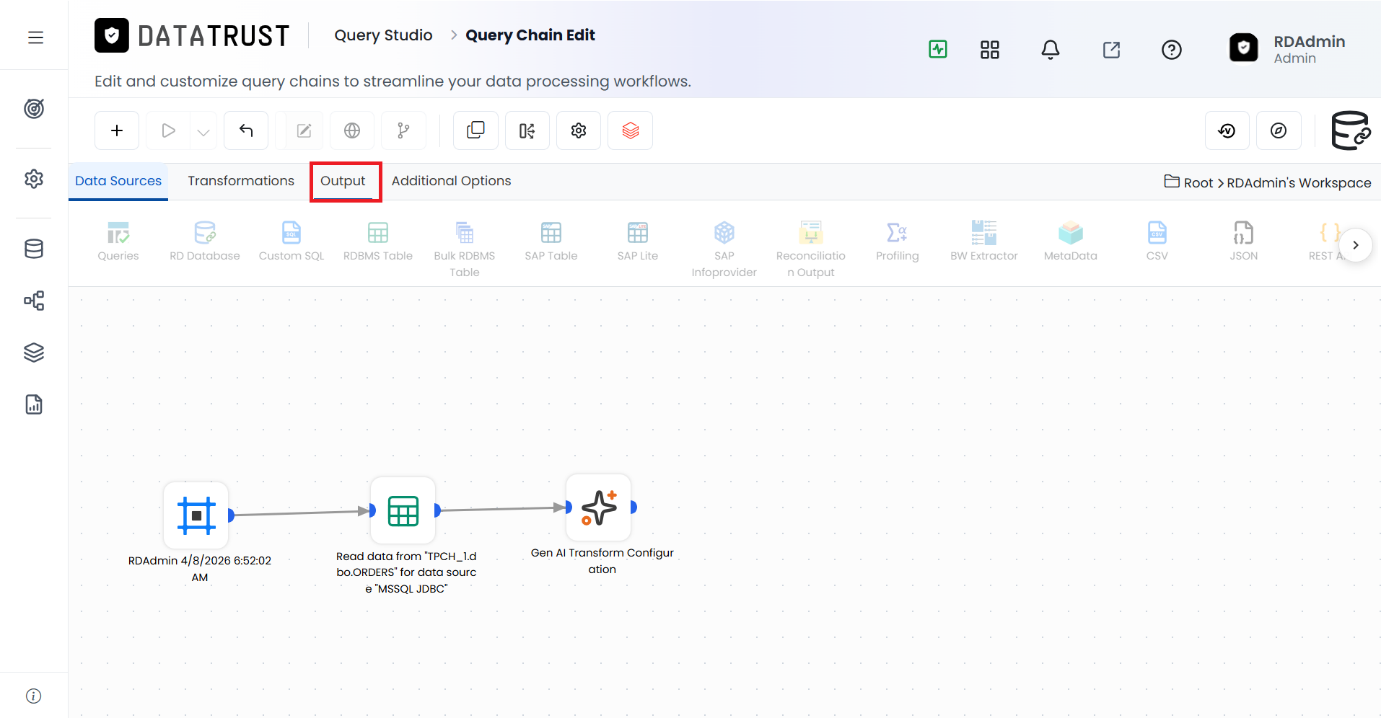Select the Custom SQL data source
The height and width of the screenshot is (718, 1381).
tap(291, 242)
